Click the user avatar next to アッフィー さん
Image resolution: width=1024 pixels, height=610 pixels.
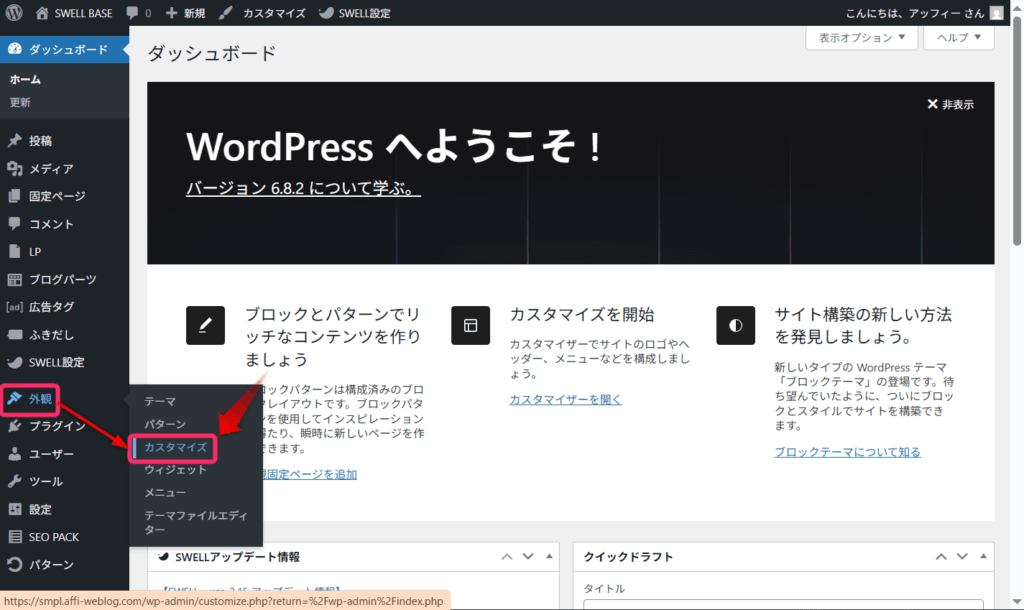(996, 13)
